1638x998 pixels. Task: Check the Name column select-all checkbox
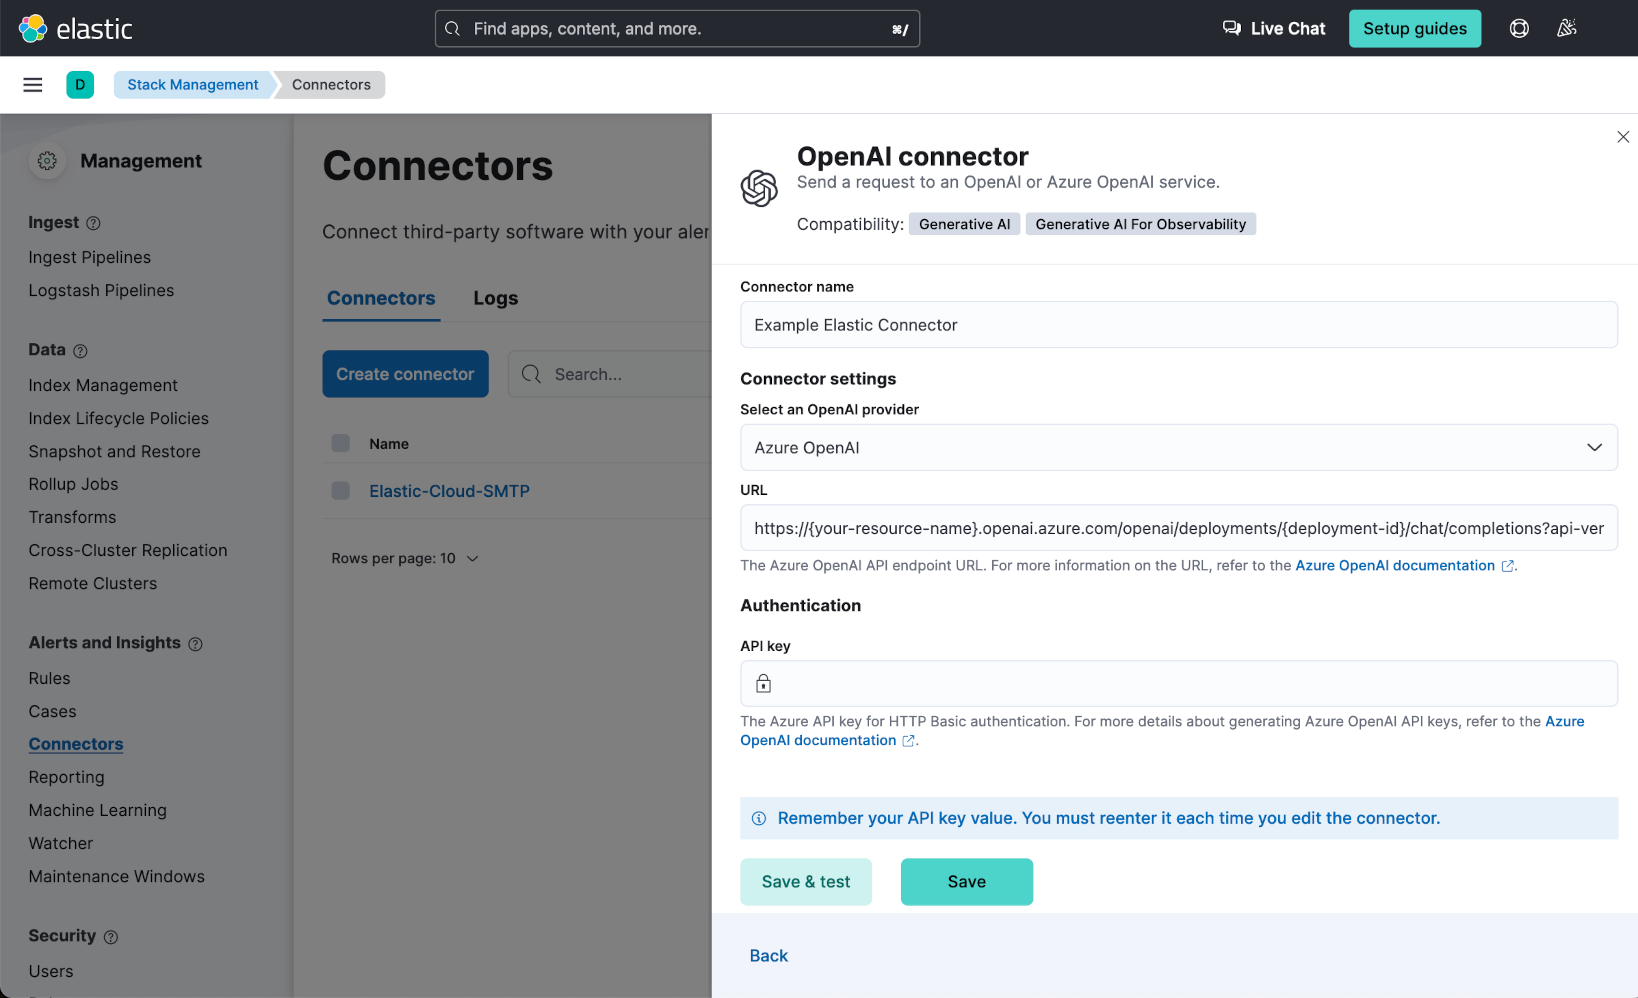pos(340,442)
